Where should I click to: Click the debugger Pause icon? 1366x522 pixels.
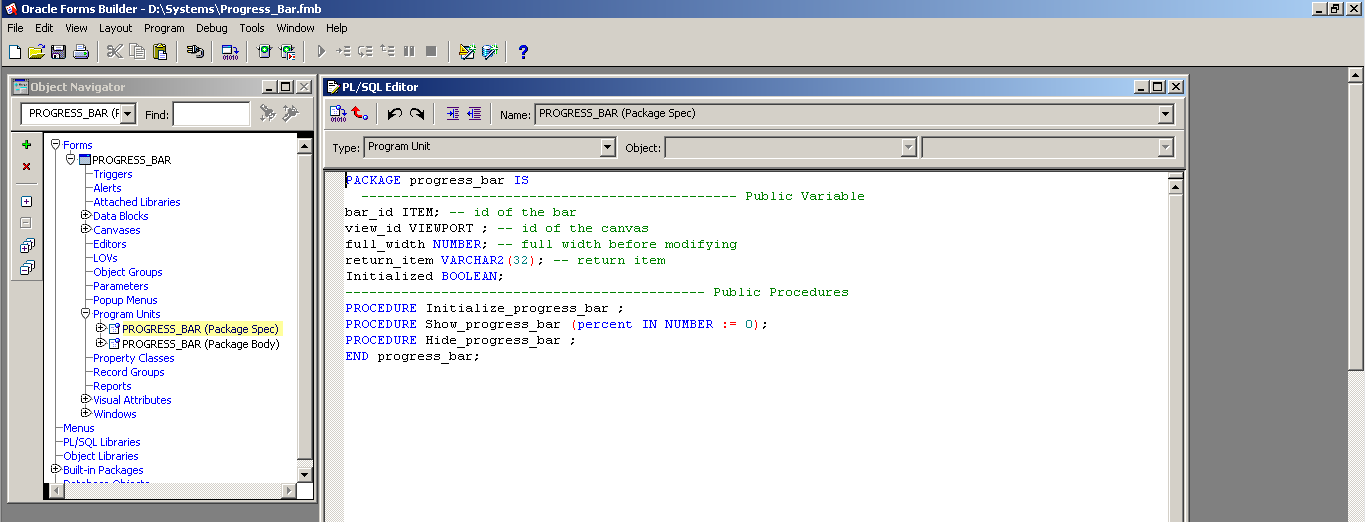tap(409, 51)
